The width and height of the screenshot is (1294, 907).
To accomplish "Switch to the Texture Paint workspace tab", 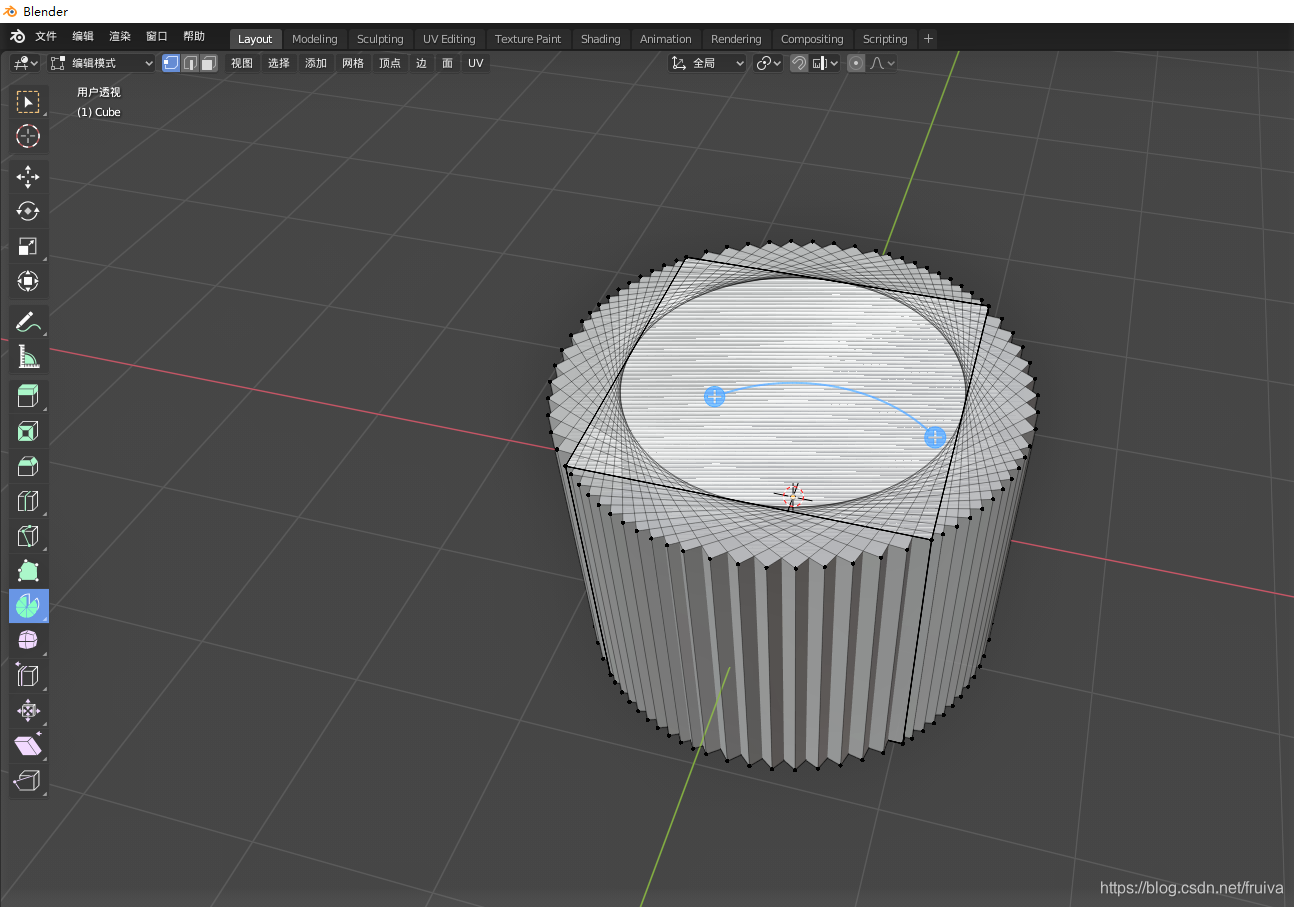I will click(x=528, y=39).
